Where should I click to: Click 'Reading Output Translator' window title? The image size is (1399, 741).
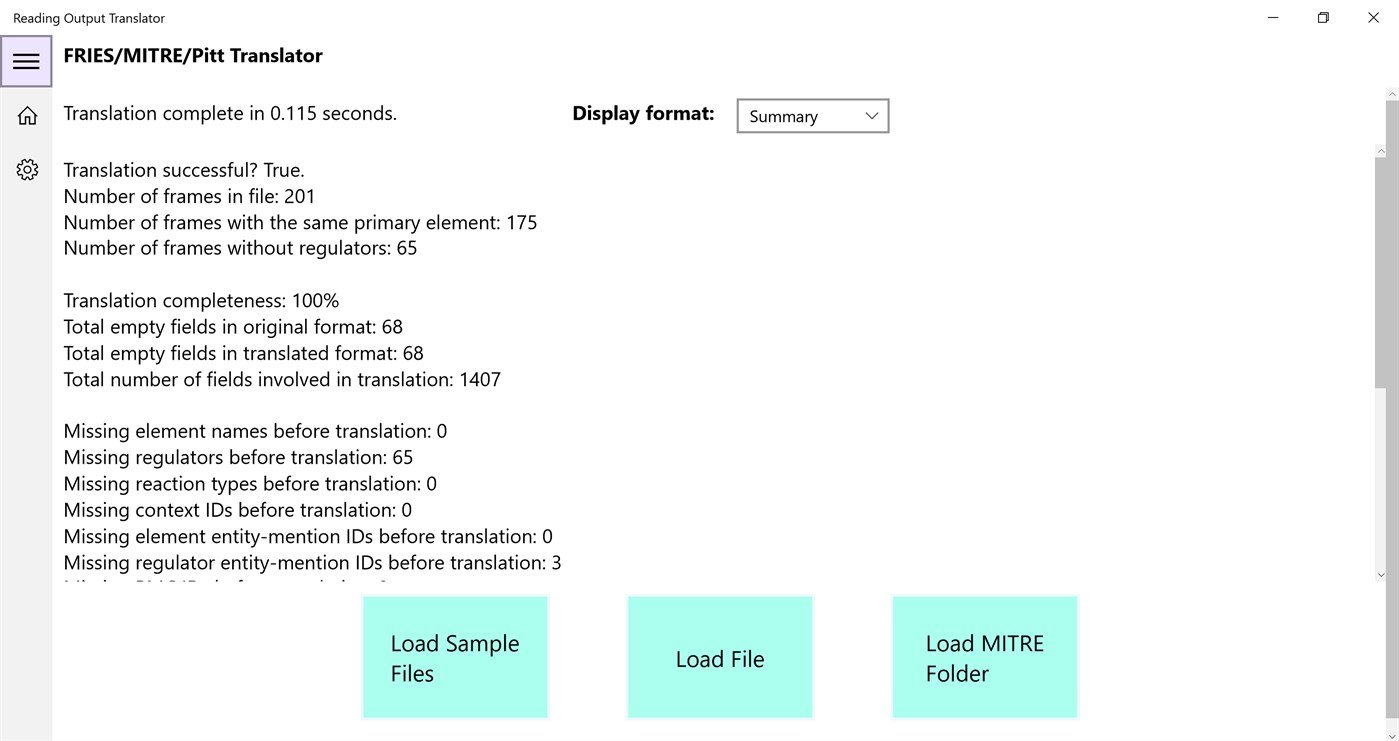pos(89,18)
